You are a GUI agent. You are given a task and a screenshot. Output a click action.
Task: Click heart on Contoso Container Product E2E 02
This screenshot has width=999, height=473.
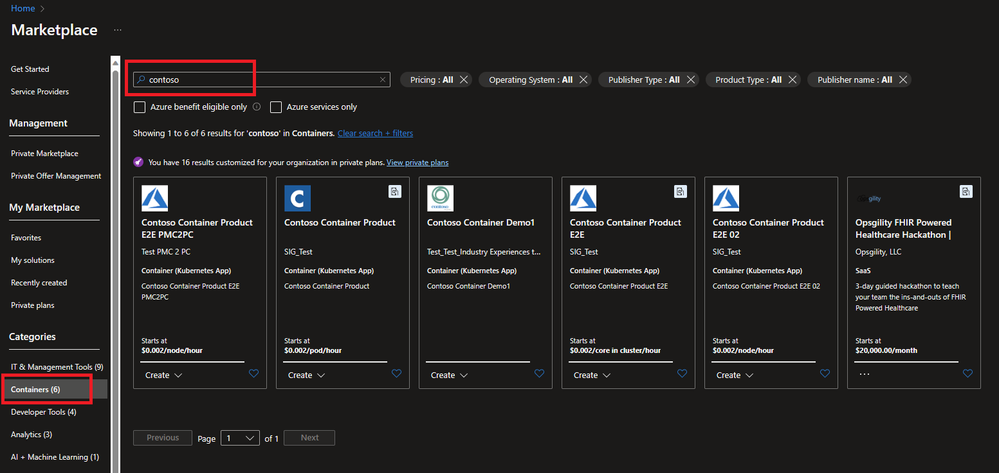824,374
